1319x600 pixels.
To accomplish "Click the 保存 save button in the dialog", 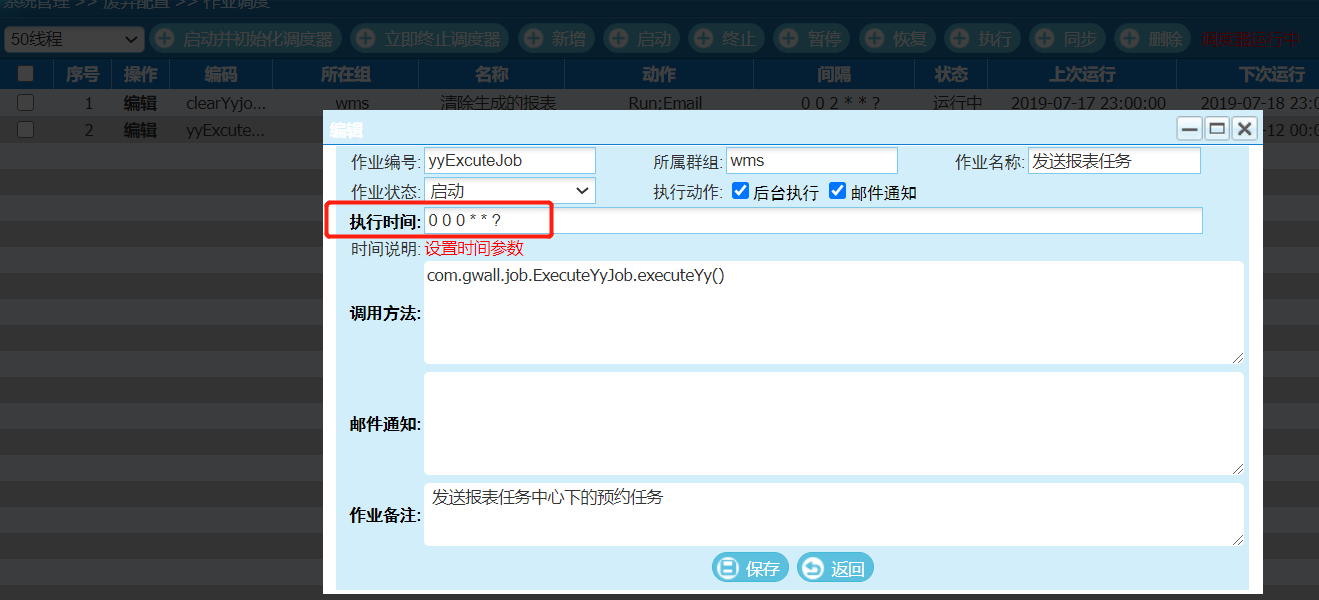I will coord(750,568).
